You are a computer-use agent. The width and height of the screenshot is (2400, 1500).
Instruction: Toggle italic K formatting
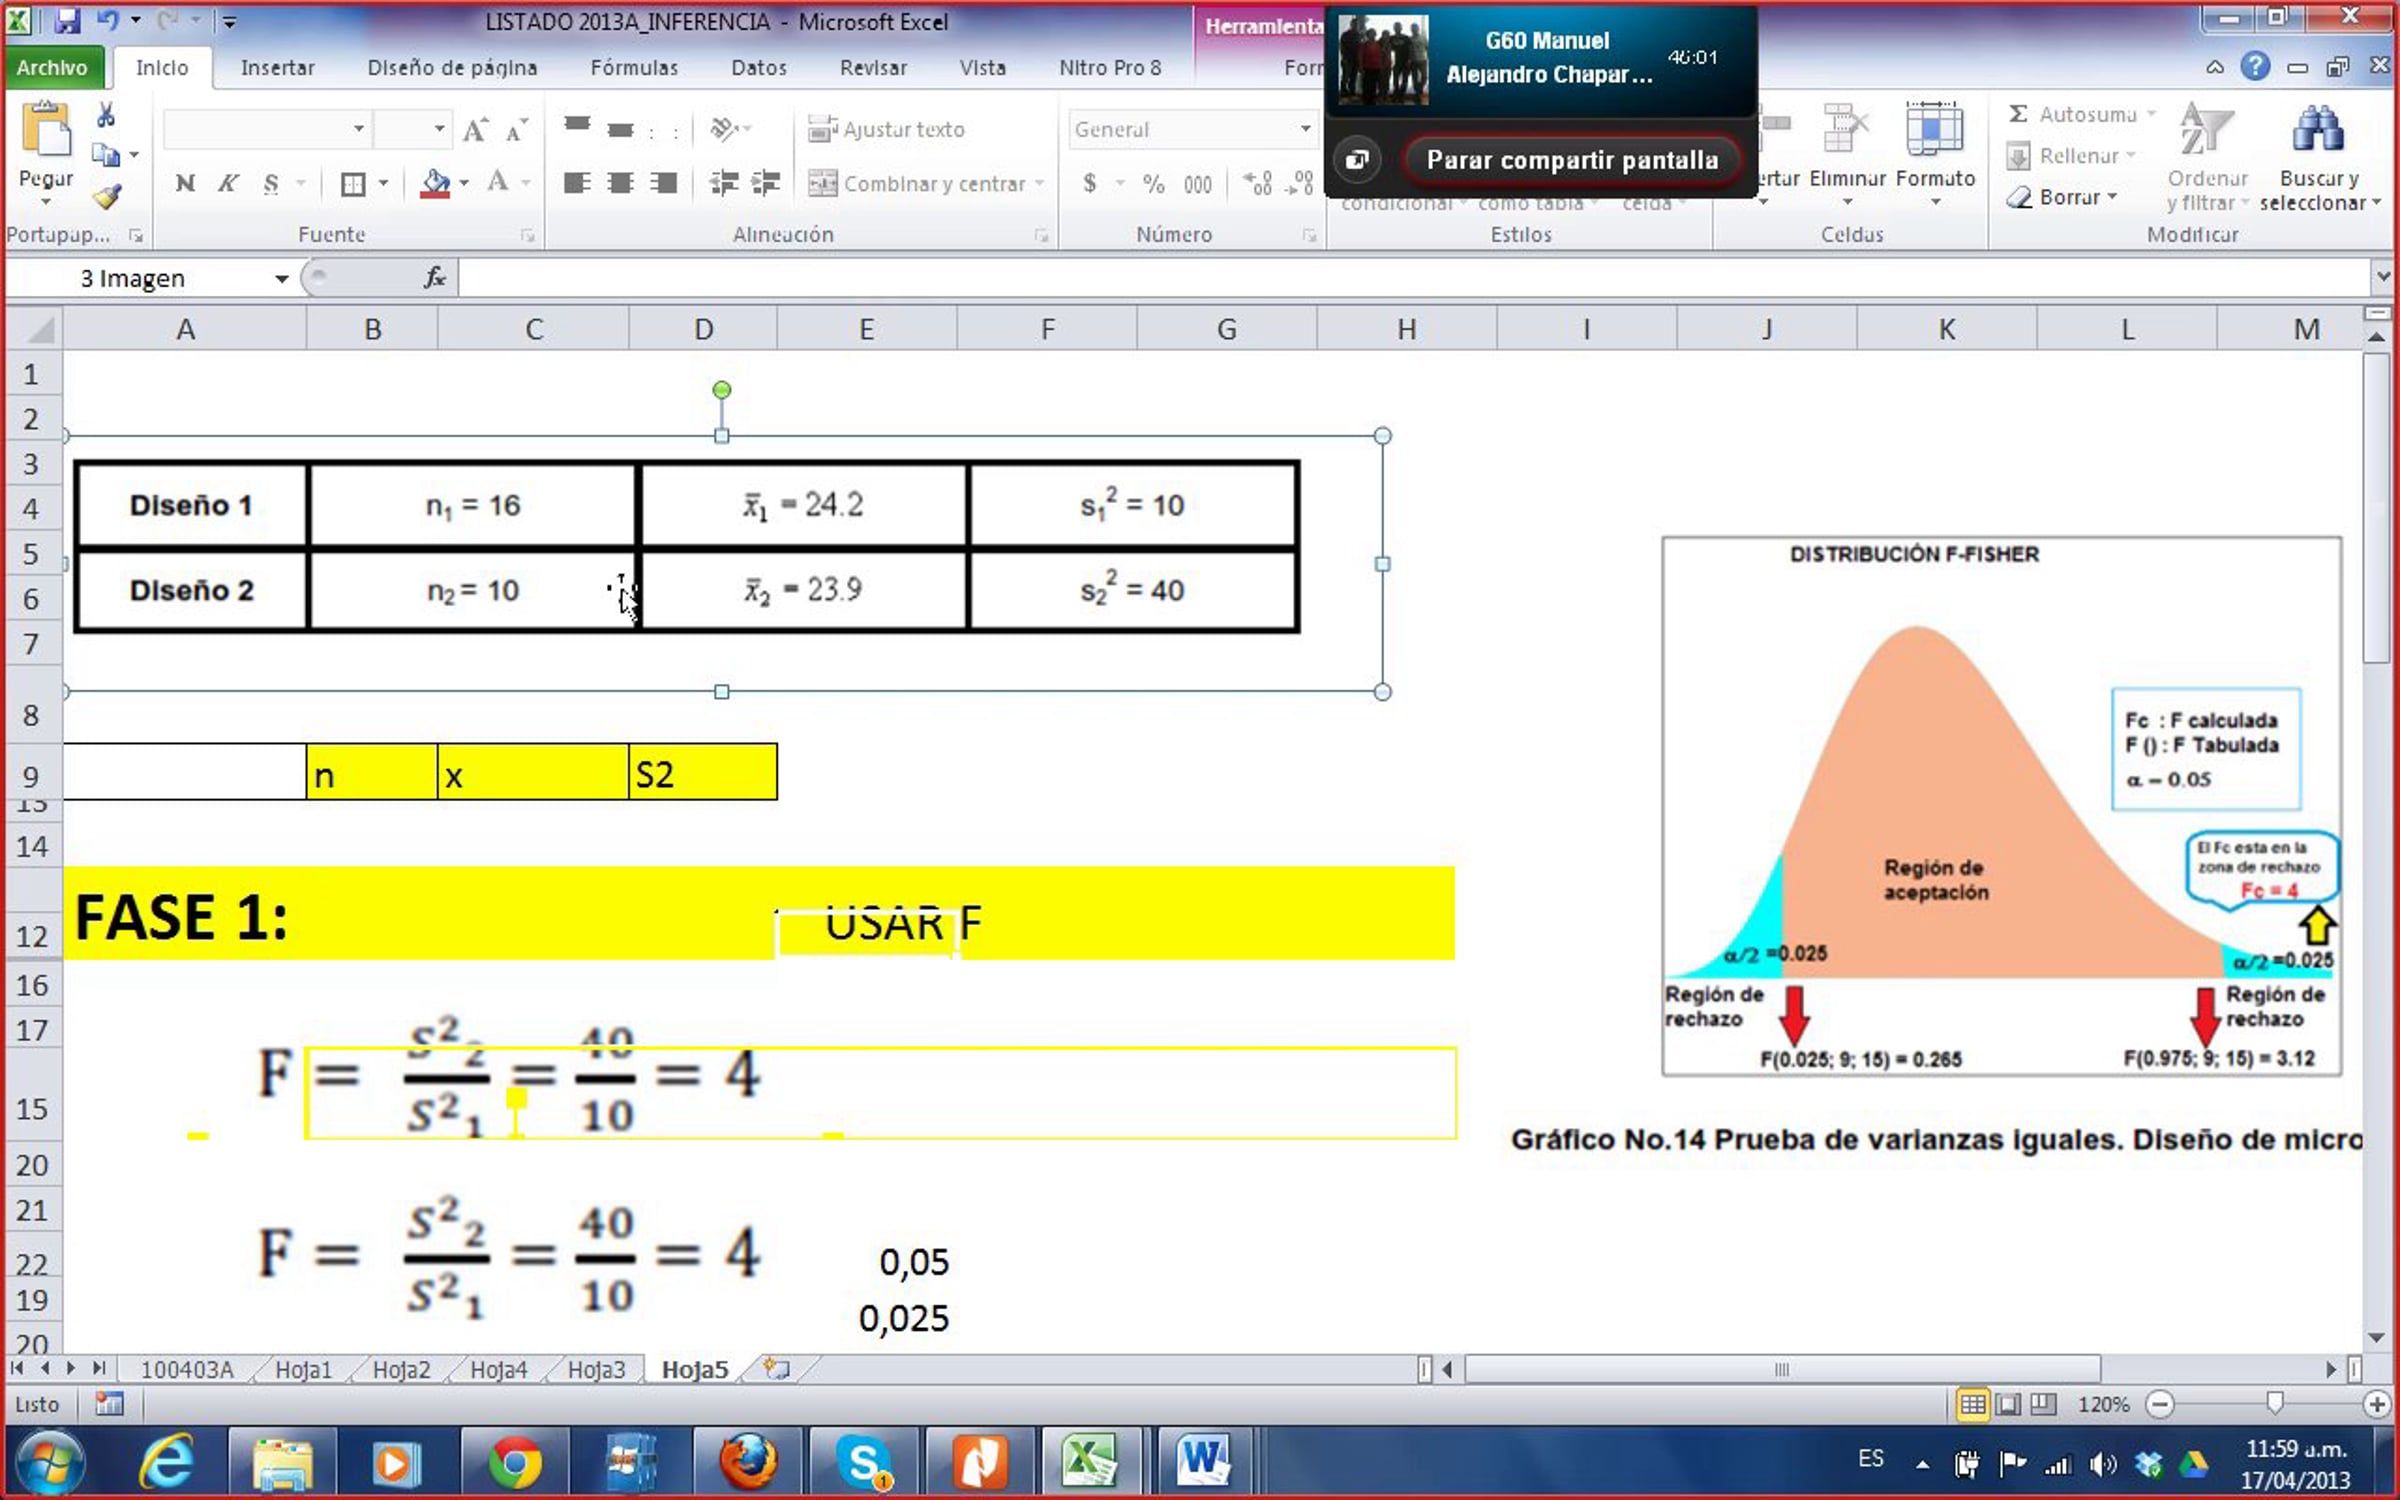pyautogui.click(x=229, y=183)
